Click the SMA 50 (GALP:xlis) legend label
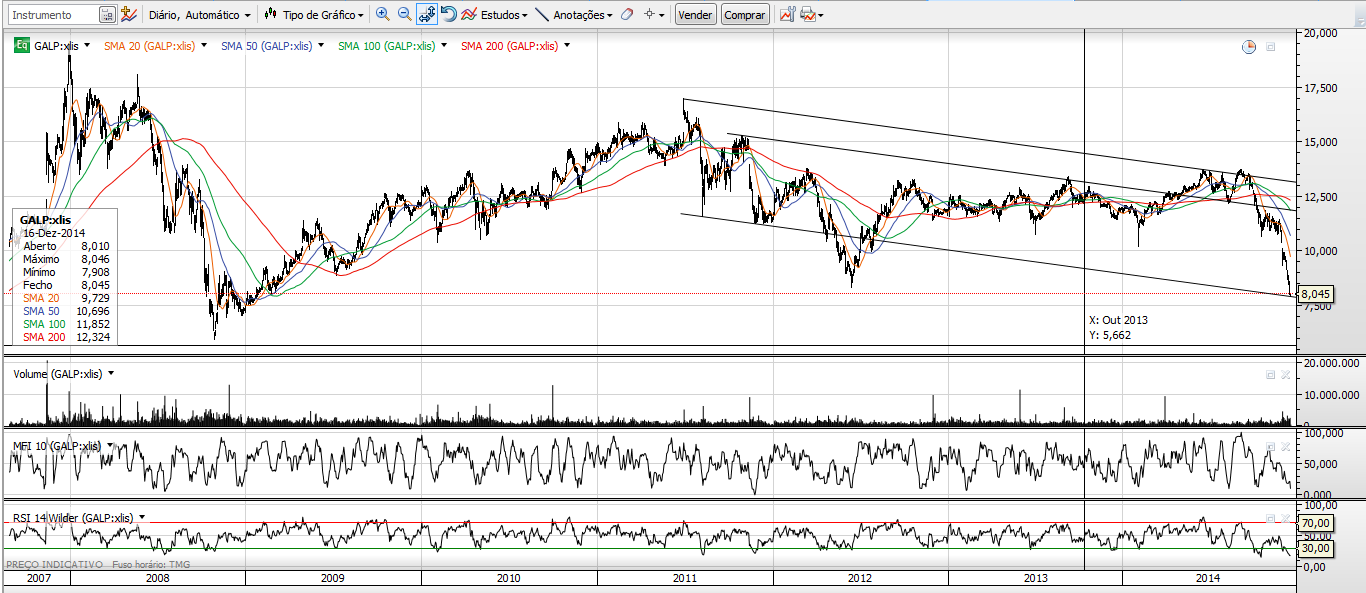The image size is (1366, 593). [267, 46]
